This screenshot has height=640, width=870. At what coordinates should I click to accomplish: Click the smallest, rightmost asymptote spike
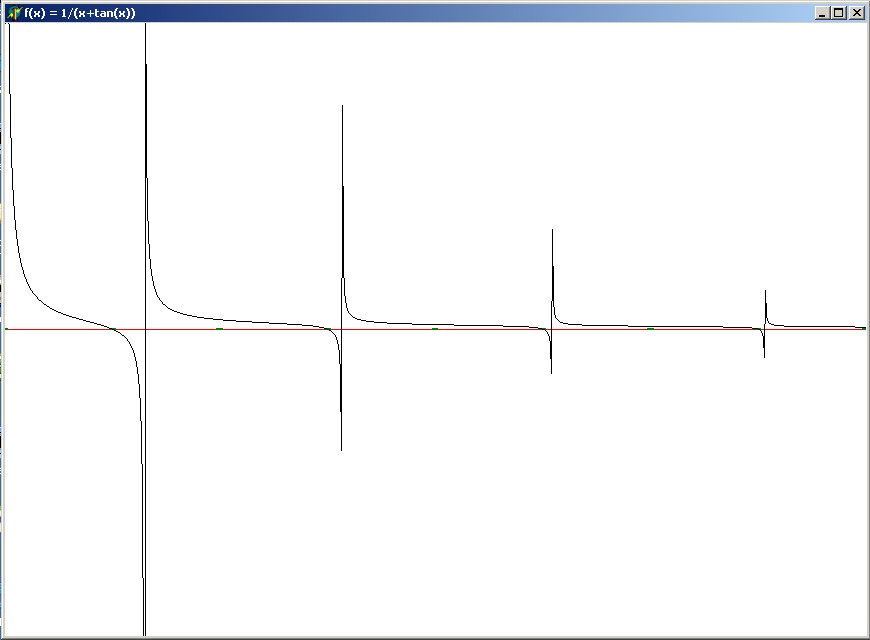[766, 293]
